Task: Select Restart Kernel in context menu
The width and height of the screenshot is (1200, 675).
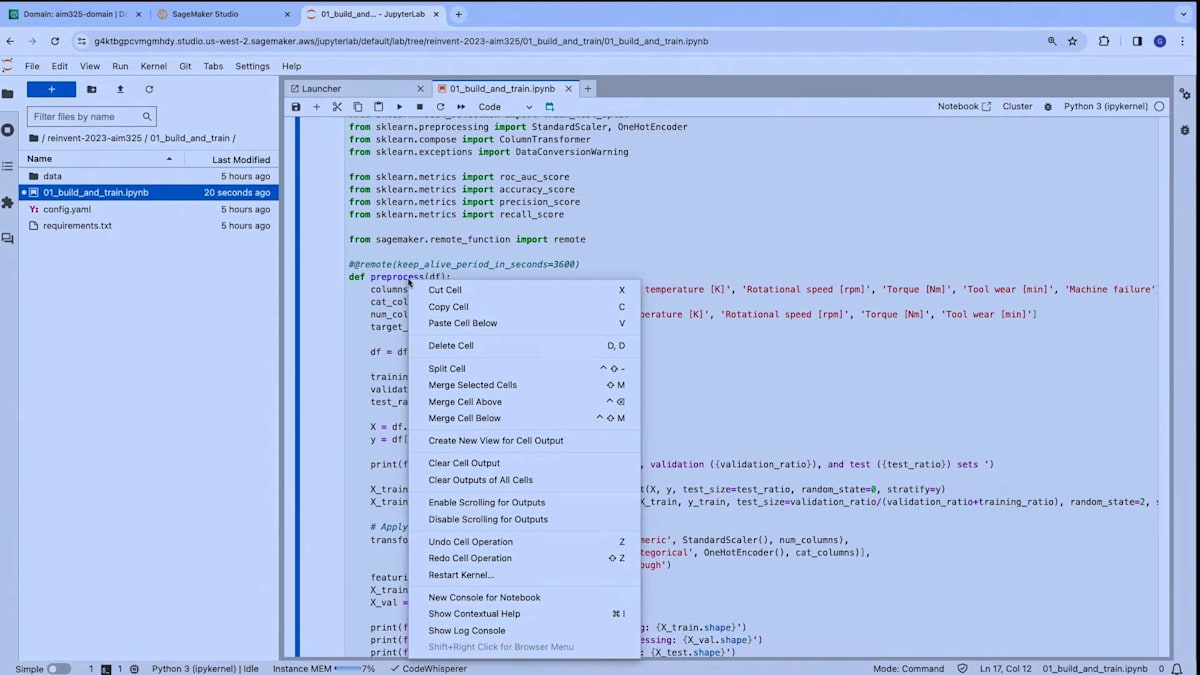Action: [525, 575]
